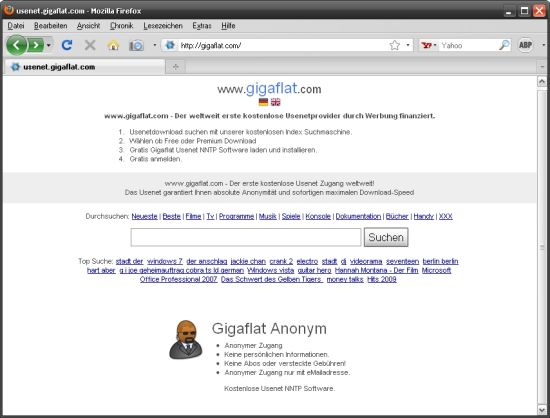This screenshot has height=418, width=550.
Task: Reload the page with the blue refresh icon
Action: [x=67, y=45]
